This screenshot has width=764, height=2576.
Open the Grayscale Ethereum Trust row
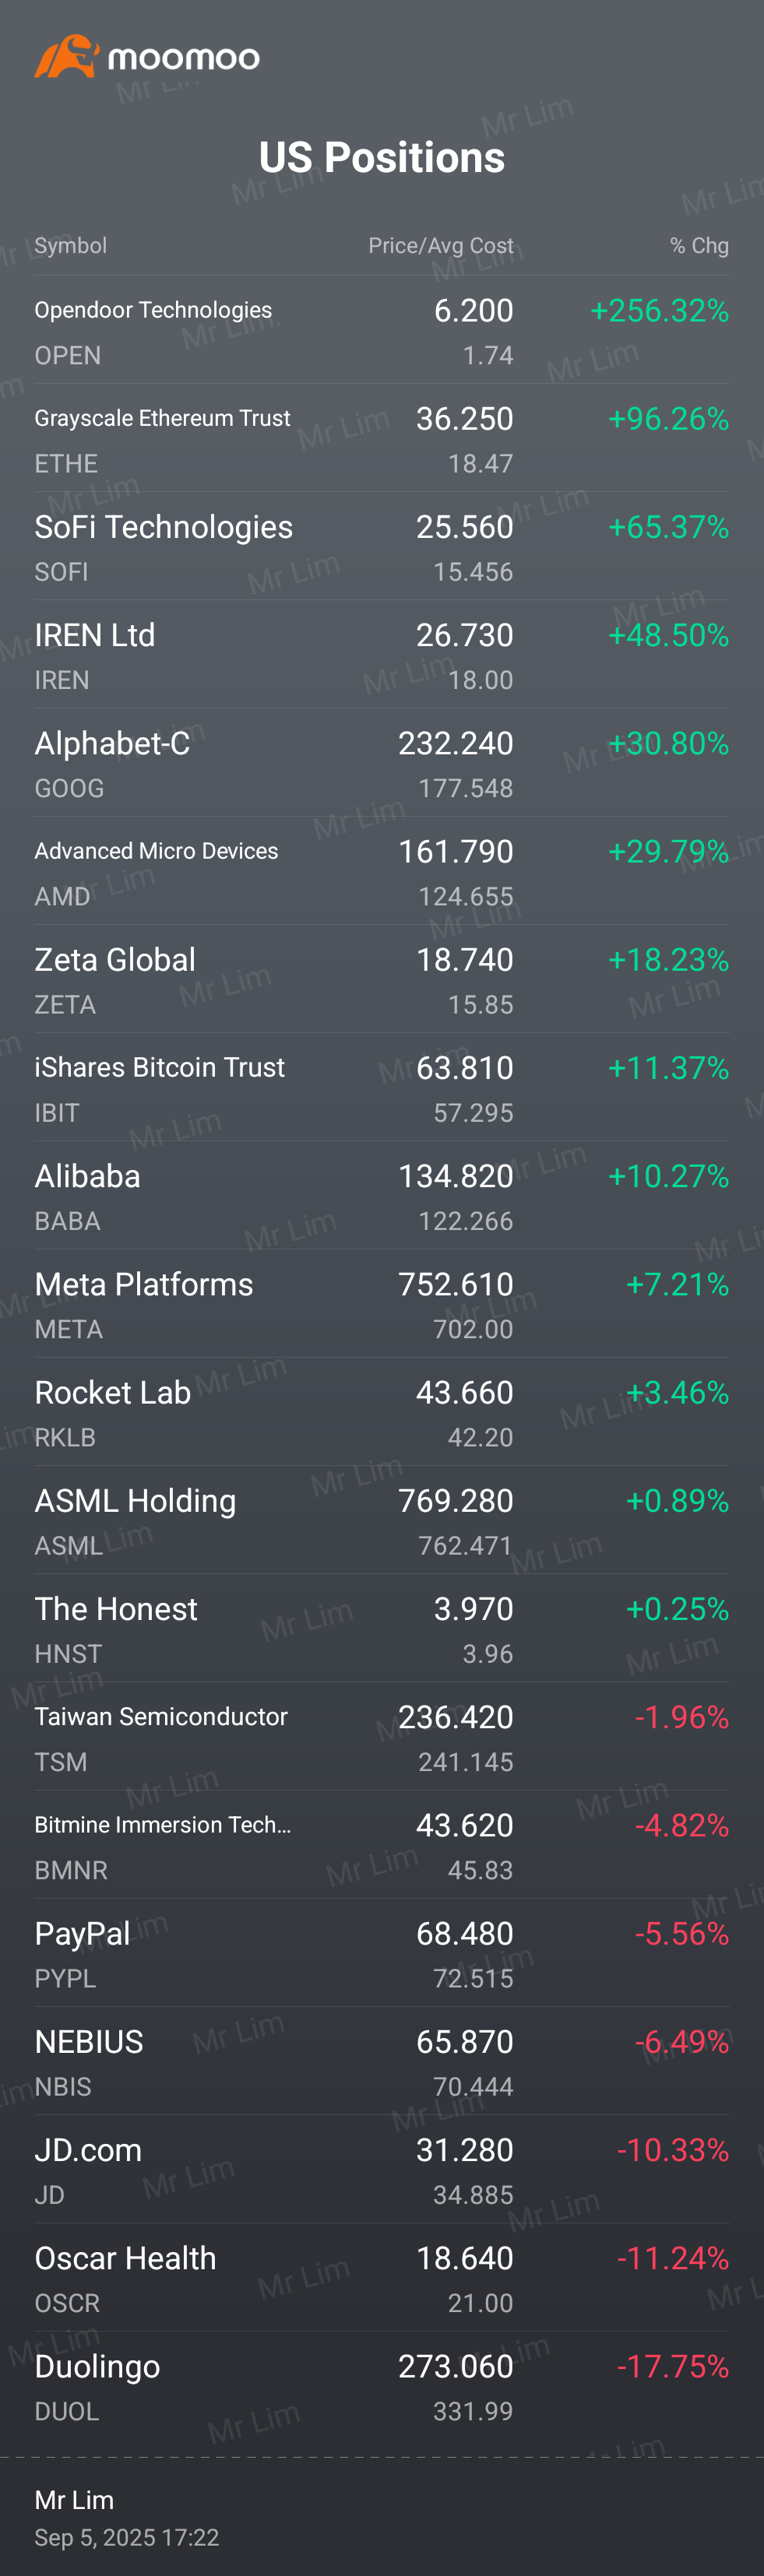click(382, 439)
